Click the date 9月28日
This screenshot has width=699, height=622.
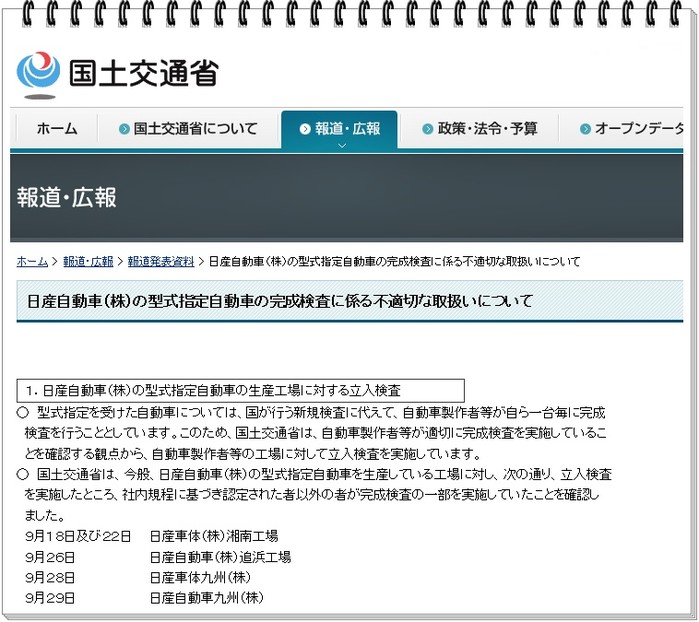pyautogui.click(x=50, y=578)
